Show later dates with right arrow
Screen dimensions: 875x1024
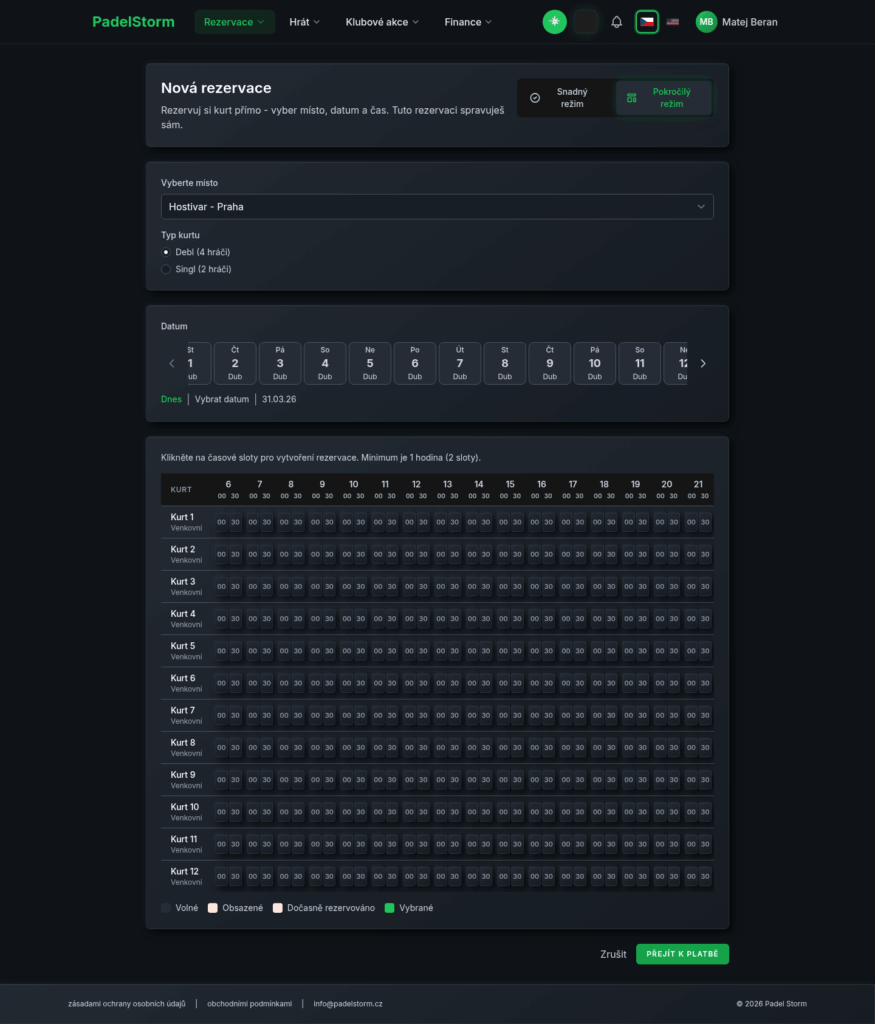coord(703,364)
